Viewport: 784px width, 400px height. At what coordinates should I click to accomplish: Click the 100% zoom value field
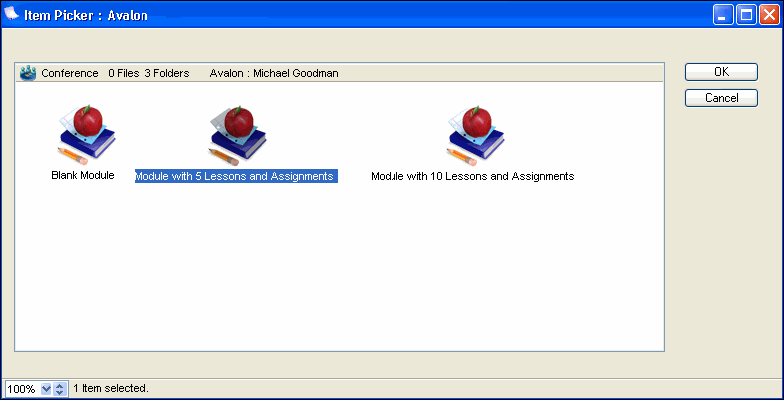pos(22,388)
